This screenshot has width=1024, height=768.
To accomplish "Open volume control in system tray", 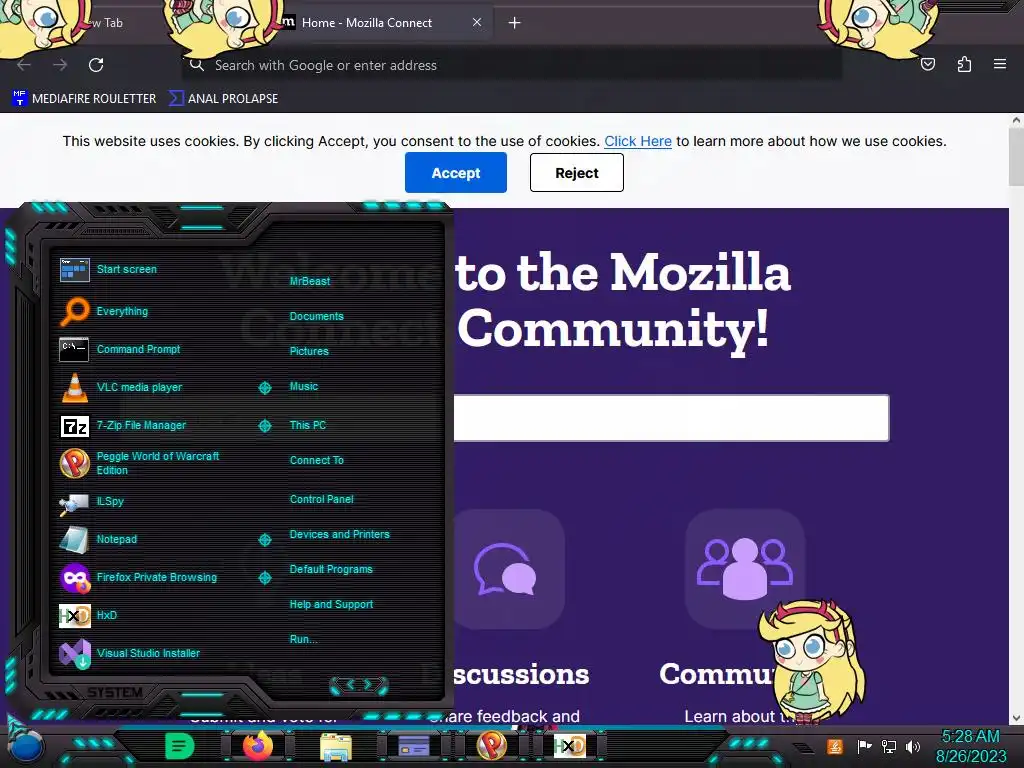I will tap(913, 746).
